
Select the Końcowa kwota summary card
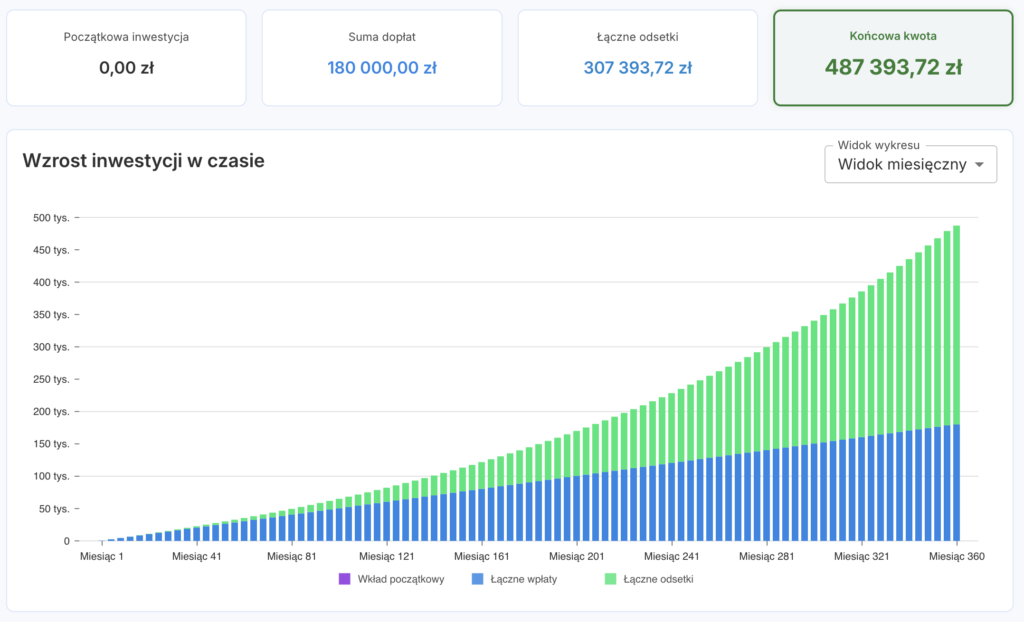(x=893, y=57)
